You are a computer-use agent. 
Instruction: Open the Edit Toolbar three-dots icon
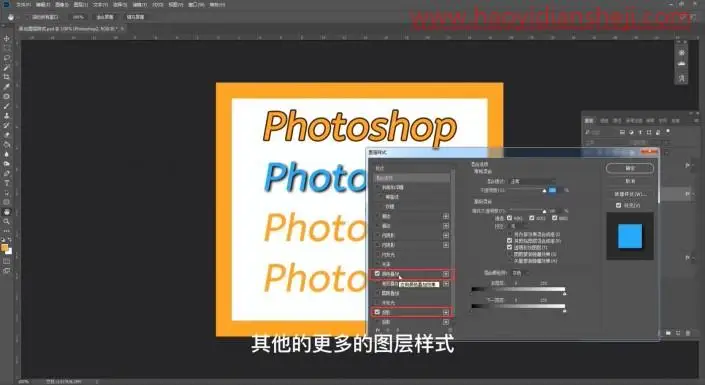click(6, 230)
